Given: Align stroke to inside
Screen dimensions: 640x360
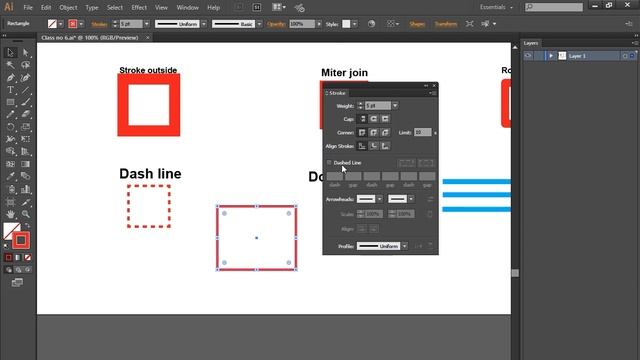Looking at the screenshot, I should pyautogui.click(x=373, y=146).
